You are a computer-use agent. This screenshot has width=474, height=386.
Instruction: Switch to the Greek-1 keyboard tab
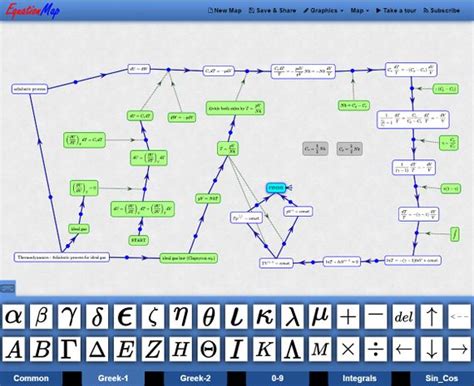pos(113,378)
